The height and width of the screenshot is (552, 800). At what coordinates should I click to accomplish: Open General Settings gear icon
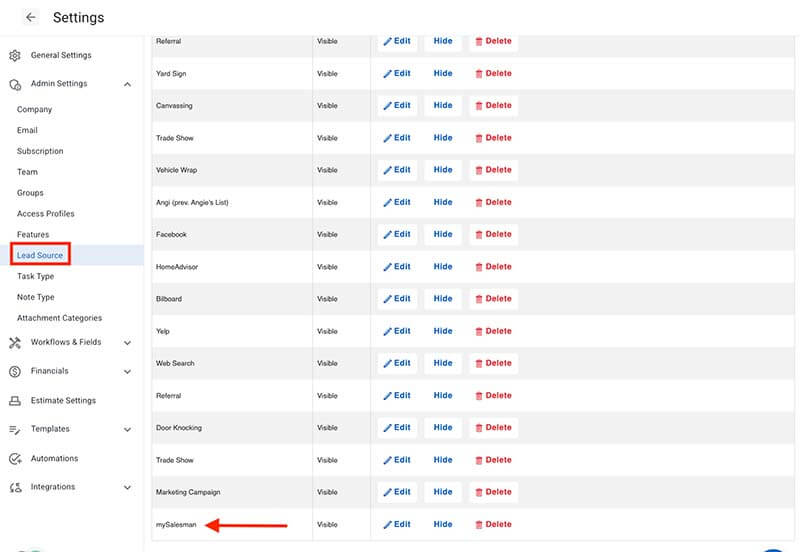point(15,55)
